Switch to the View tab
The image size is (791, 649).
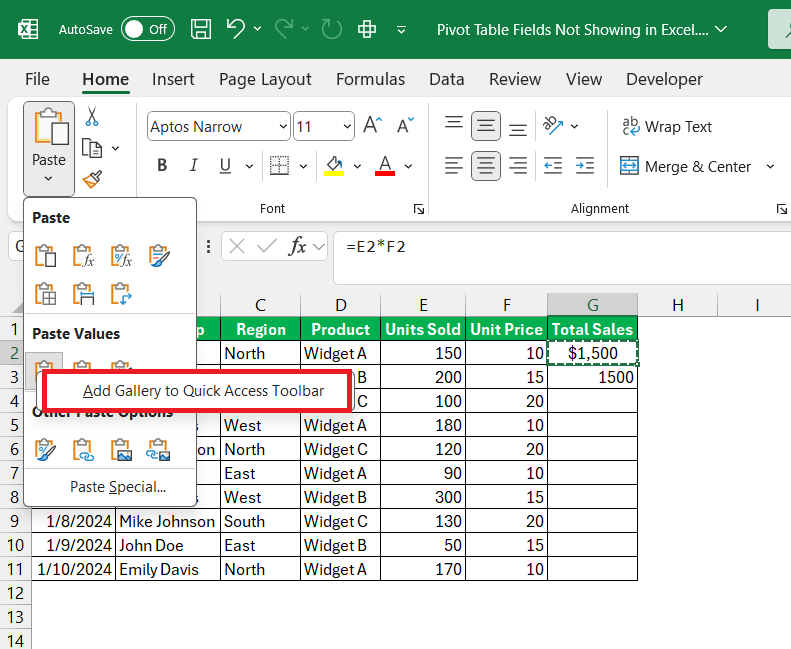pyautogui.click(x=584, y=79)
